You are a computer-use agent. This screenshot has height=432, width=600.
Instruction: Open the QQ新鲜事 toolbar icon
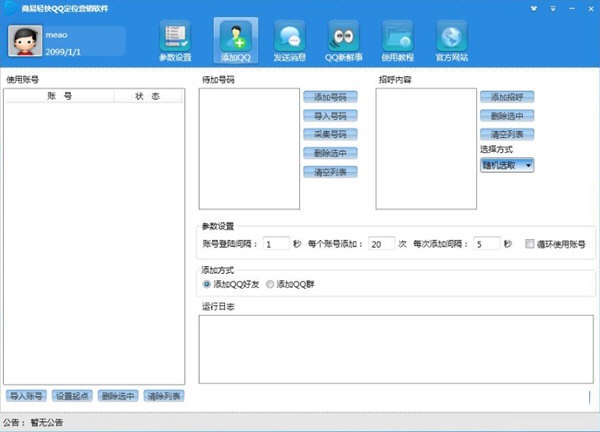(x=344, y=41)
